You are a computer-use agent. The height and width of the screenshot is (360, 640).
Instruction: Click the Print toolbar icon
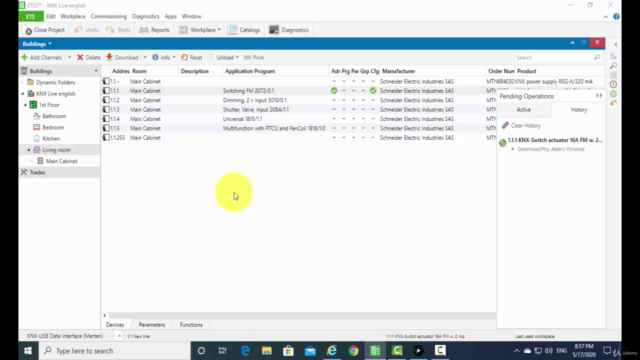click(247, 58)
